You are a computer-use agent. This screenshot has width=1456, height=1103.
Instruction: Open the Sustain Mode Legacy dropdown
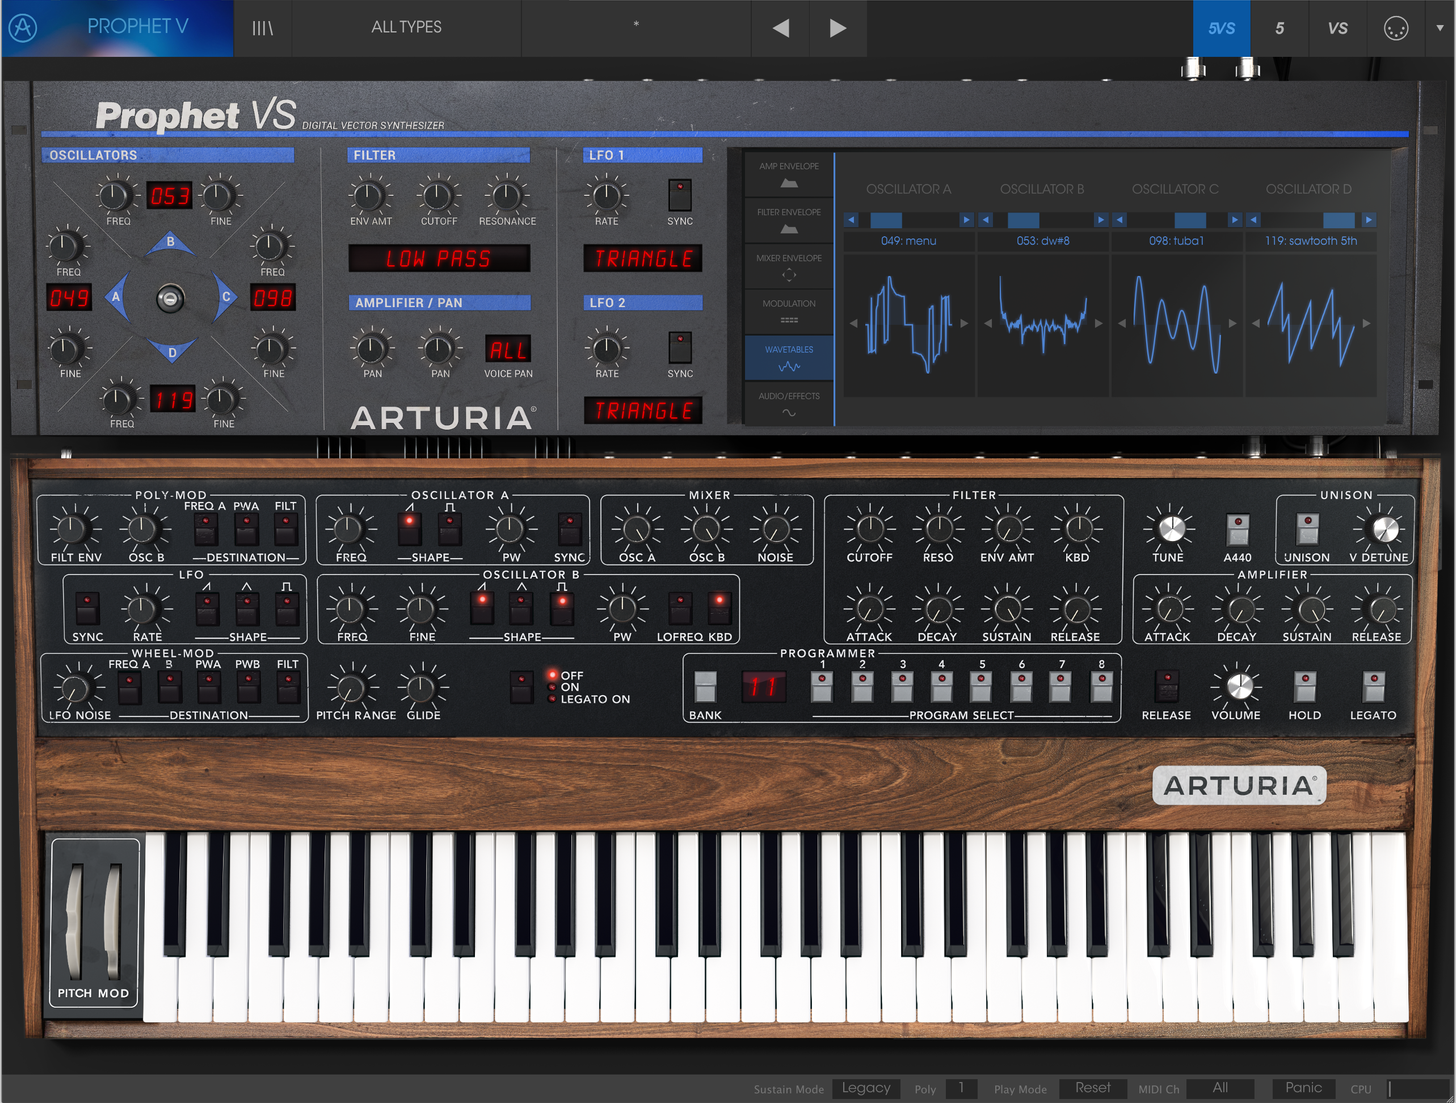[866, 1088]
